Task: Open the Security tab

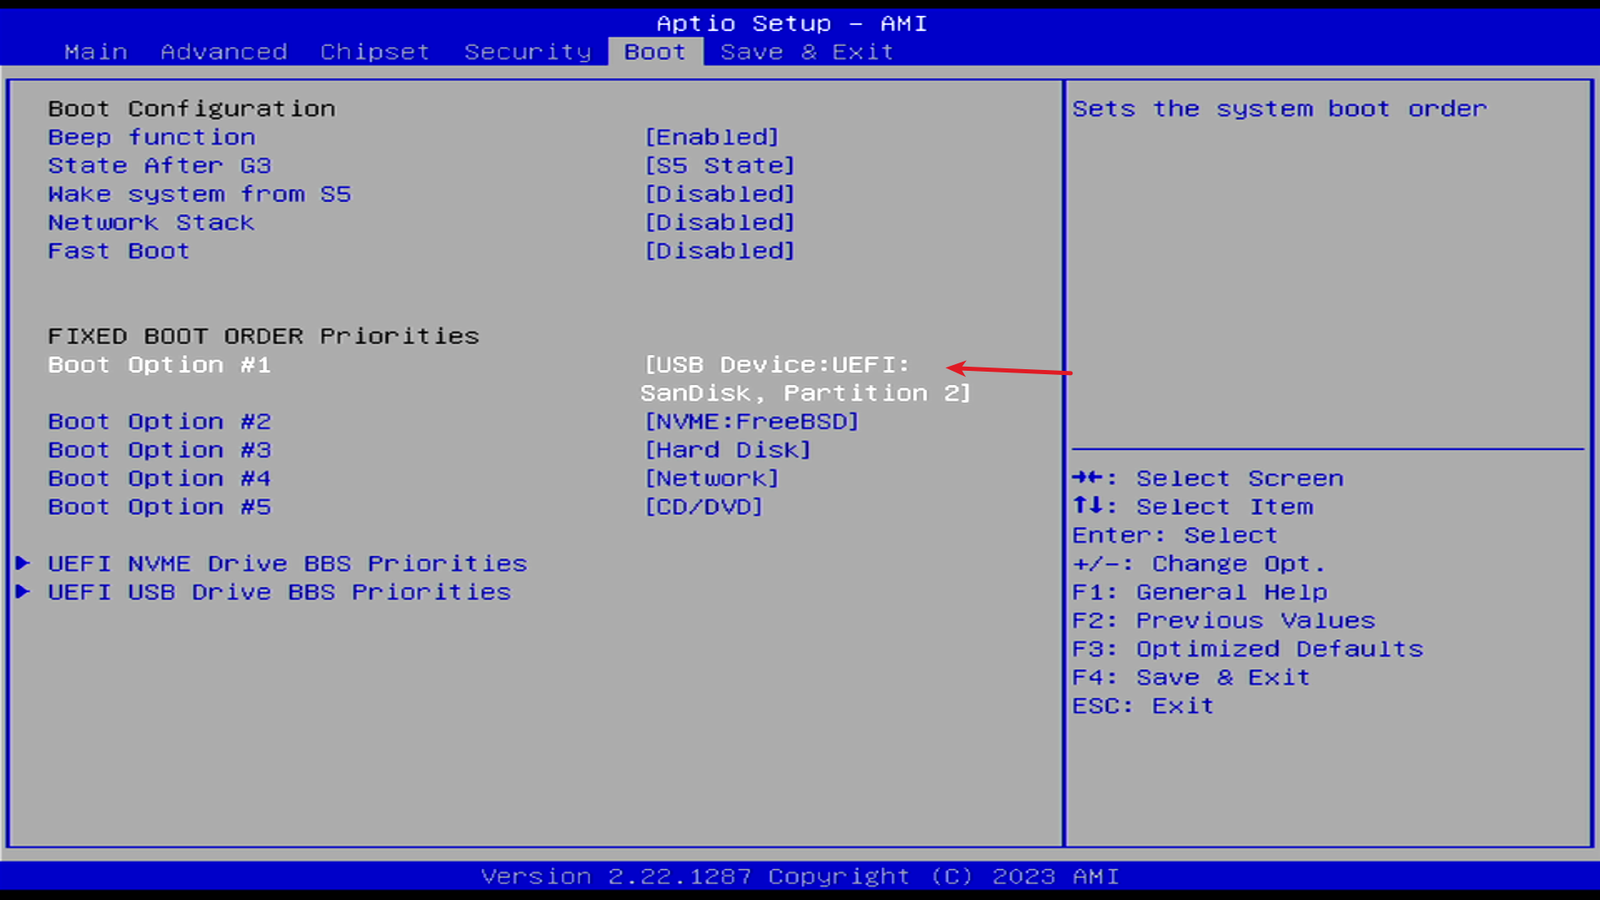Action: (527, 52)
